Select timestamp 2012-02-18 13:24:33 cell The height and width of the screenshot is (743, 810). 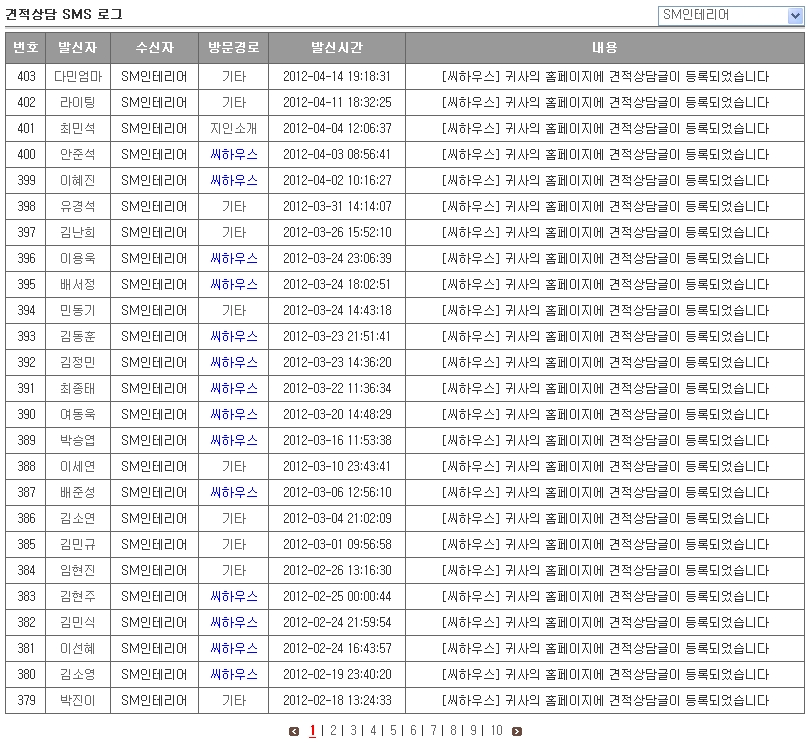[x=337, y=700]
